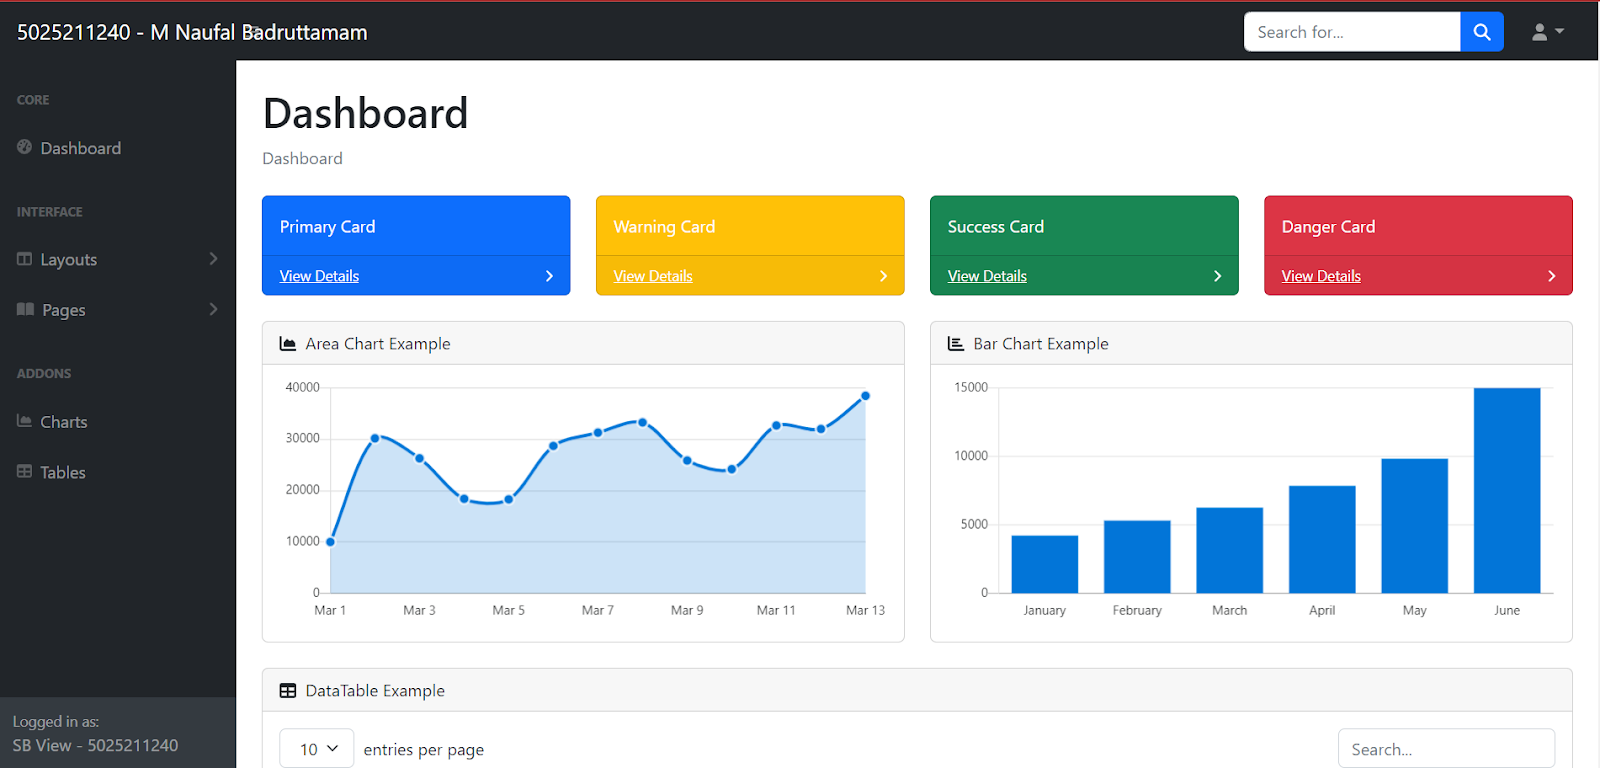1600x768 pixels.
Task: Open the Layouts sidebar menu
Action: 118,259
